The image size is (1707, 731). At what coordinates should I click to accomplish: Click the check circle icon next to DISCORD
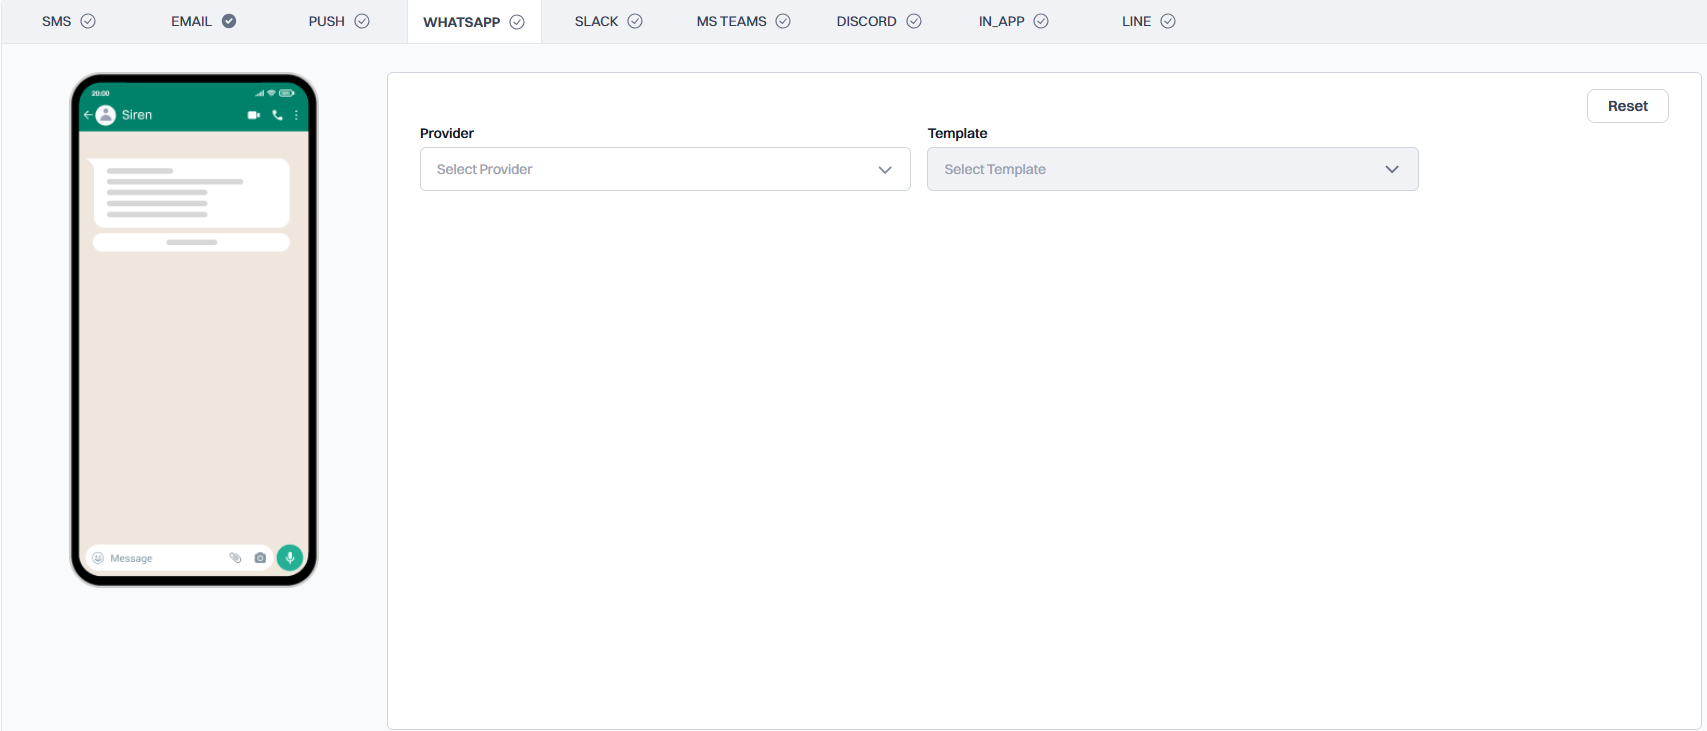pyautogui.click(x=914, y=21)
